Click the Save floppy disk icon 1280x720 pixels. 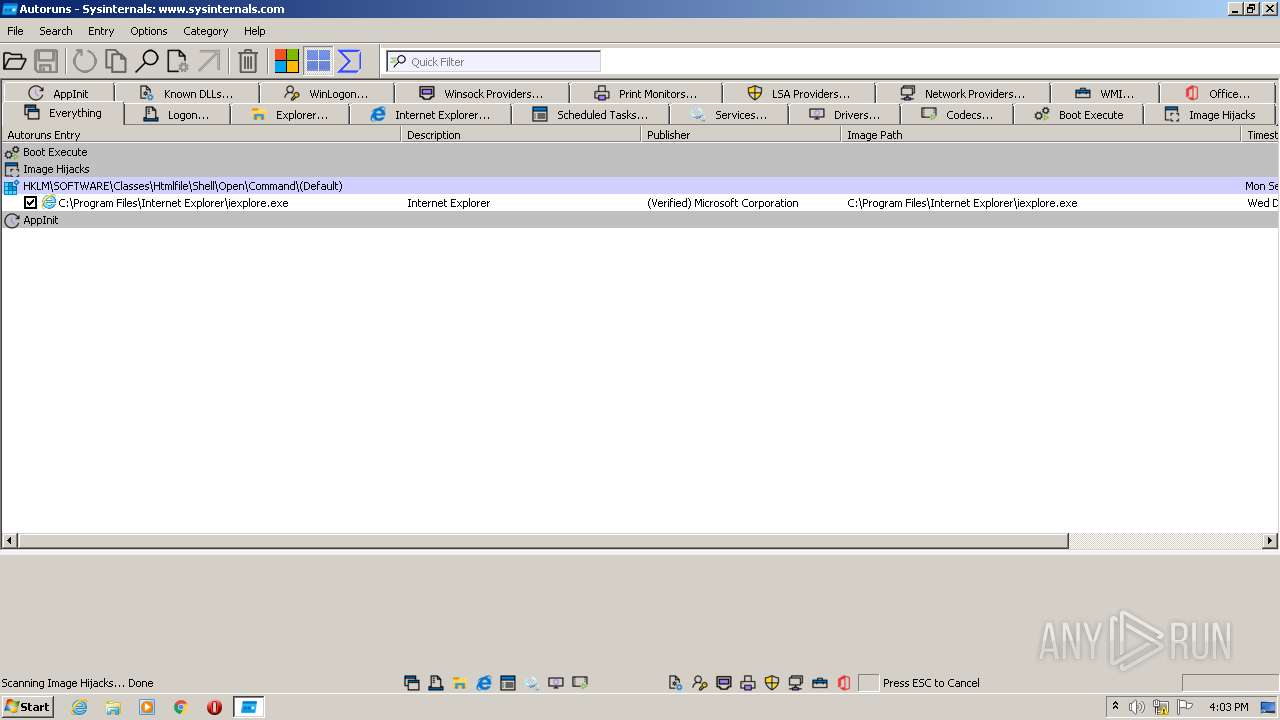(x=46, y=61)
